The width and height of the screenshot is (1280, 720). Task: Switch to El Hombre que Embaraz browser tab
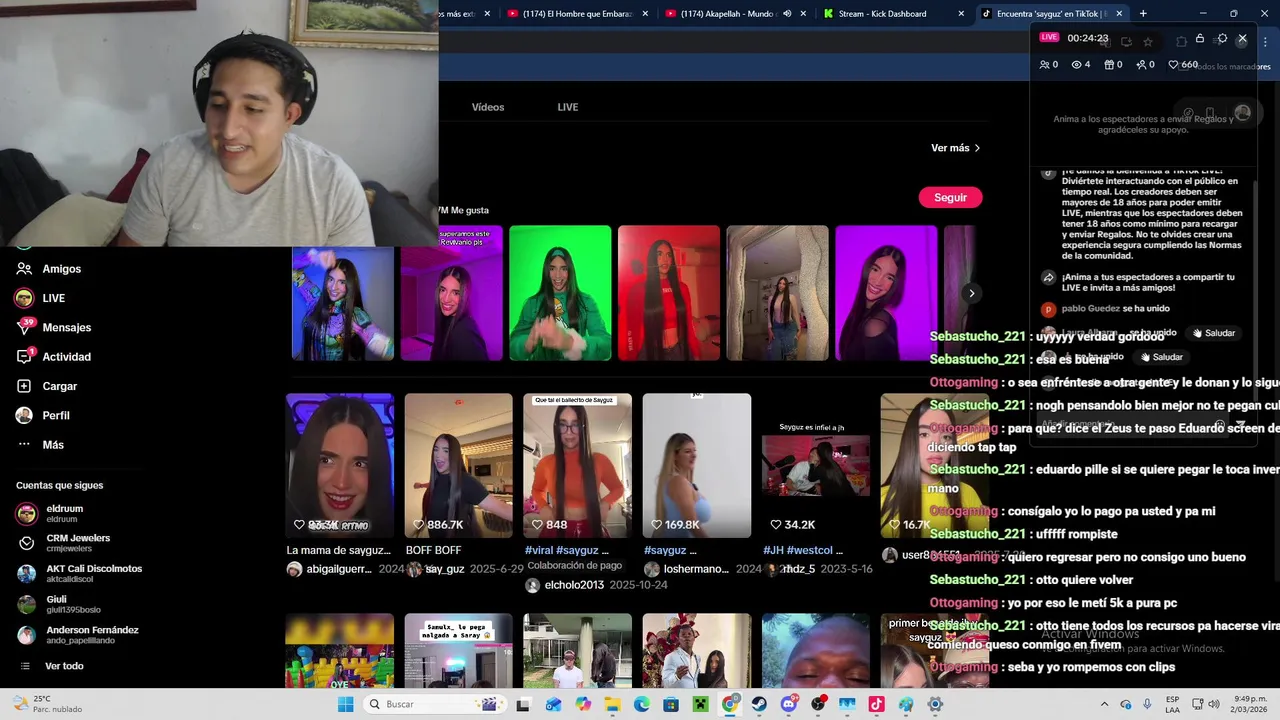click(575, 14)
